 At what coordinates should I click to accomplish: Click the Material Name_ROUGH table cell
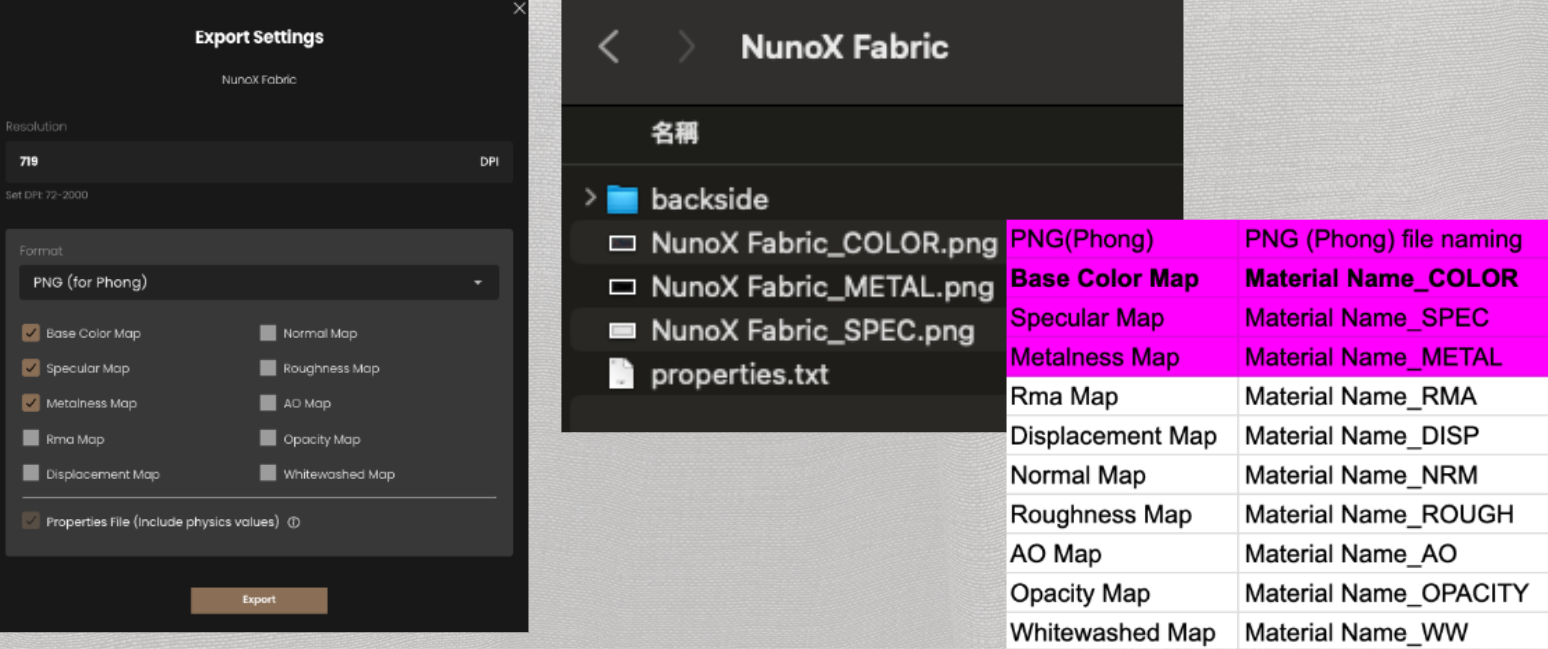(x=1393, y=514)
